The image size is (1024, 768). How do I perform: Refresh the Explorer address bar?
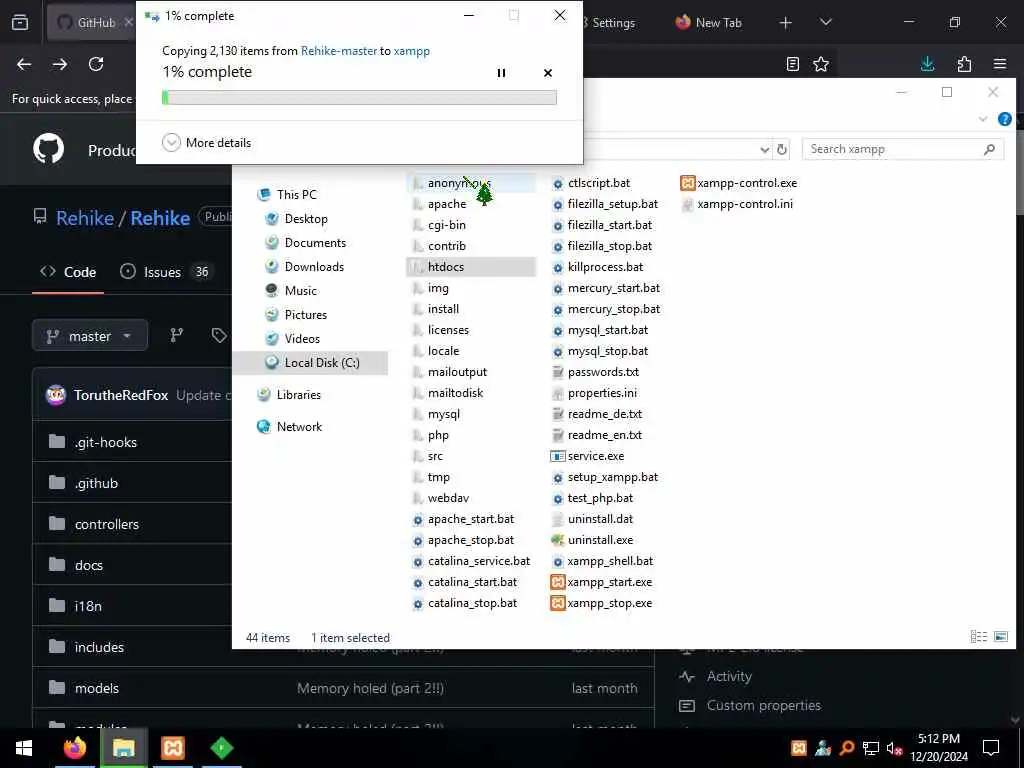(782, 150)
